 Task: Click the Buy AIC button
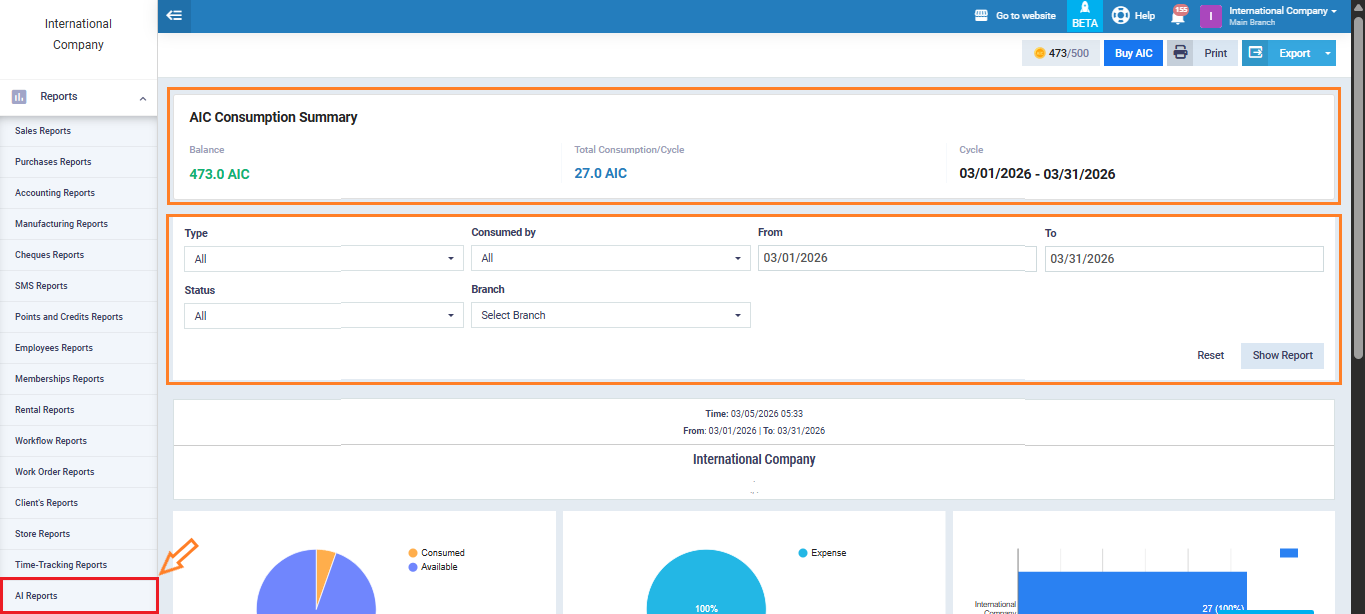(x=1133, y=53)
